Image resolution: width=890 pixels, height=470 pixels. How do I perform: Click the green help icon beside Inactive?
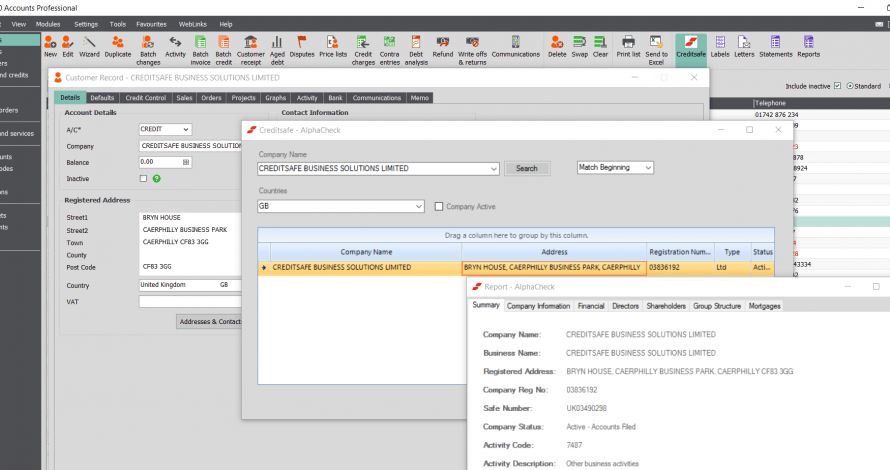157,178
